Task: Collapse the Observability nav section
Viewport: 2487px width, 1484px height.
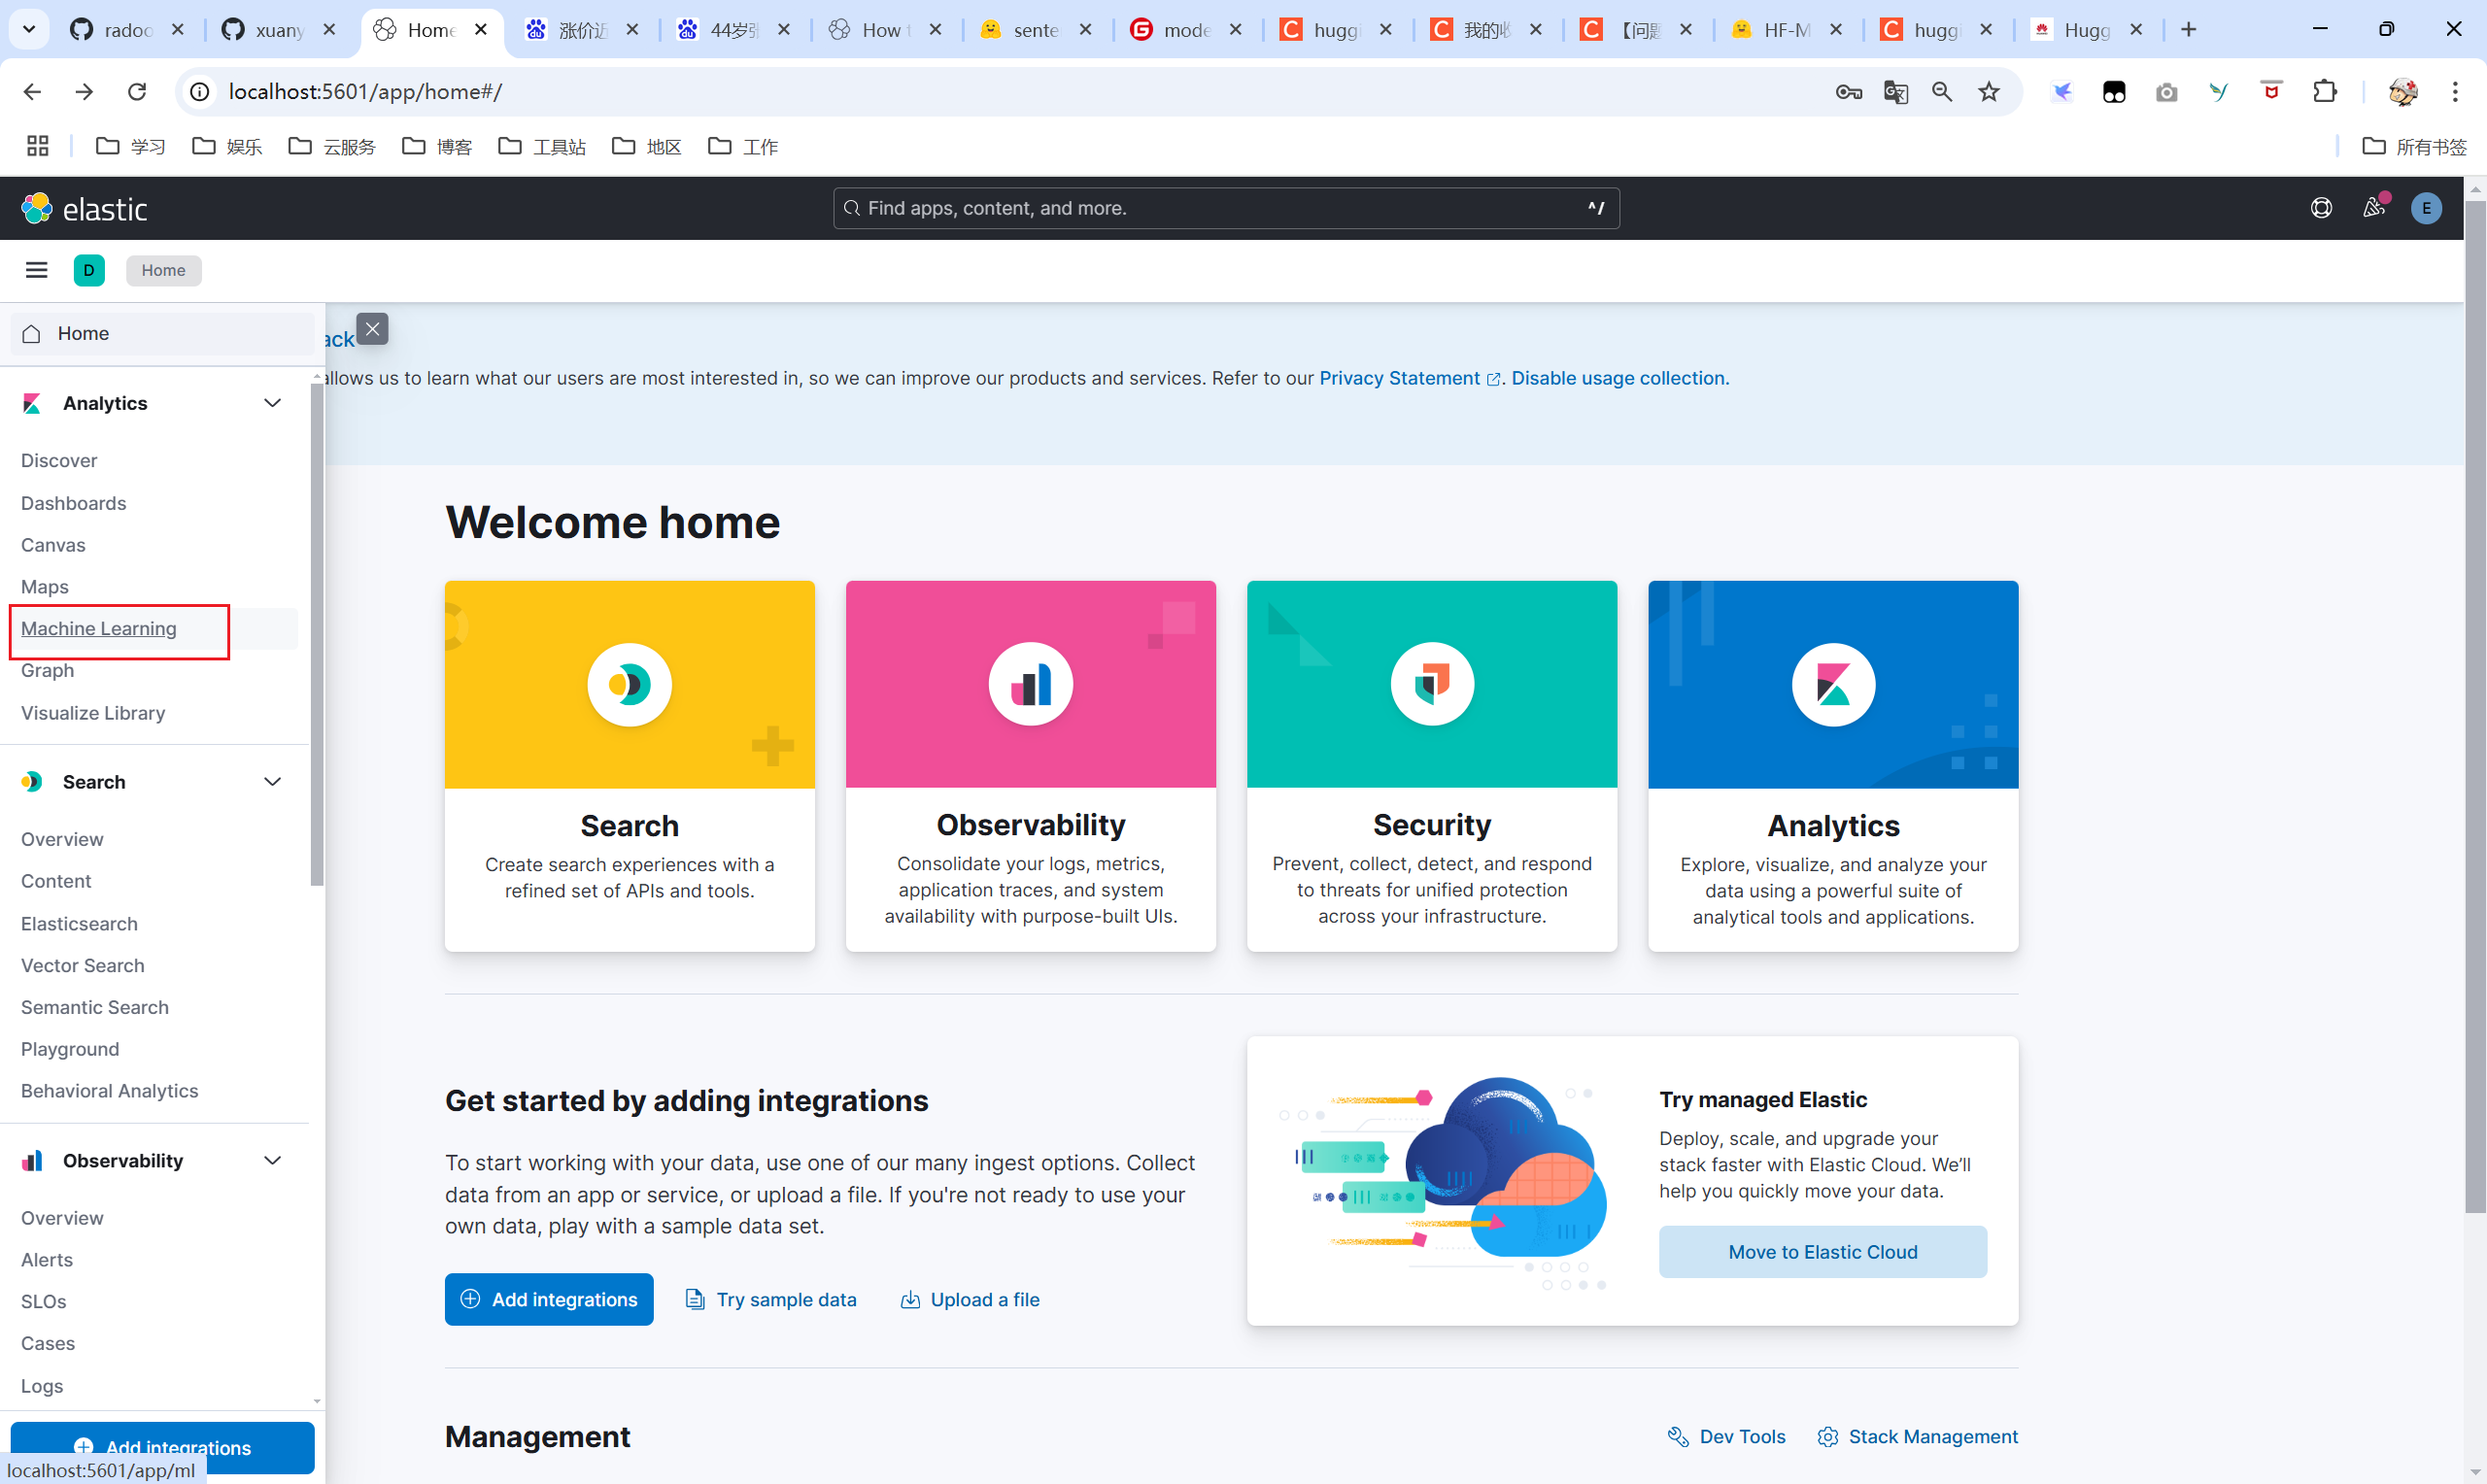Action: 272,1161
